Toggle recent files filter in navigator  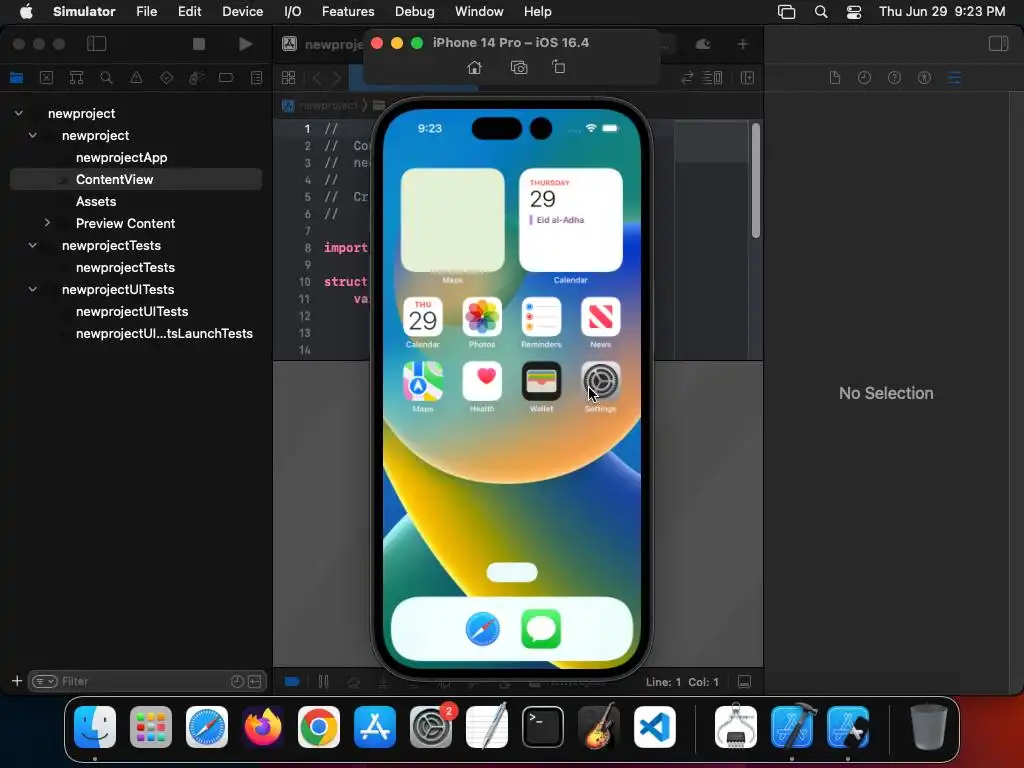tap(237, 681)
